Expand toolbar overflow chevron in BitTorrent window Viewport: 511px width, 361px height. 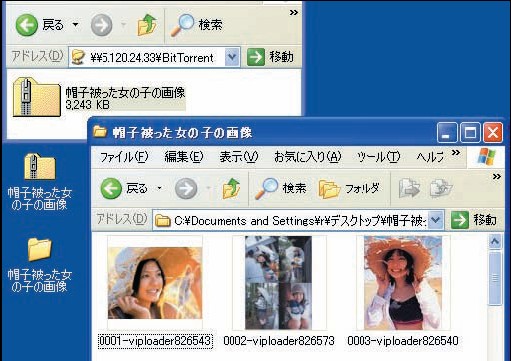pos(294,13)
